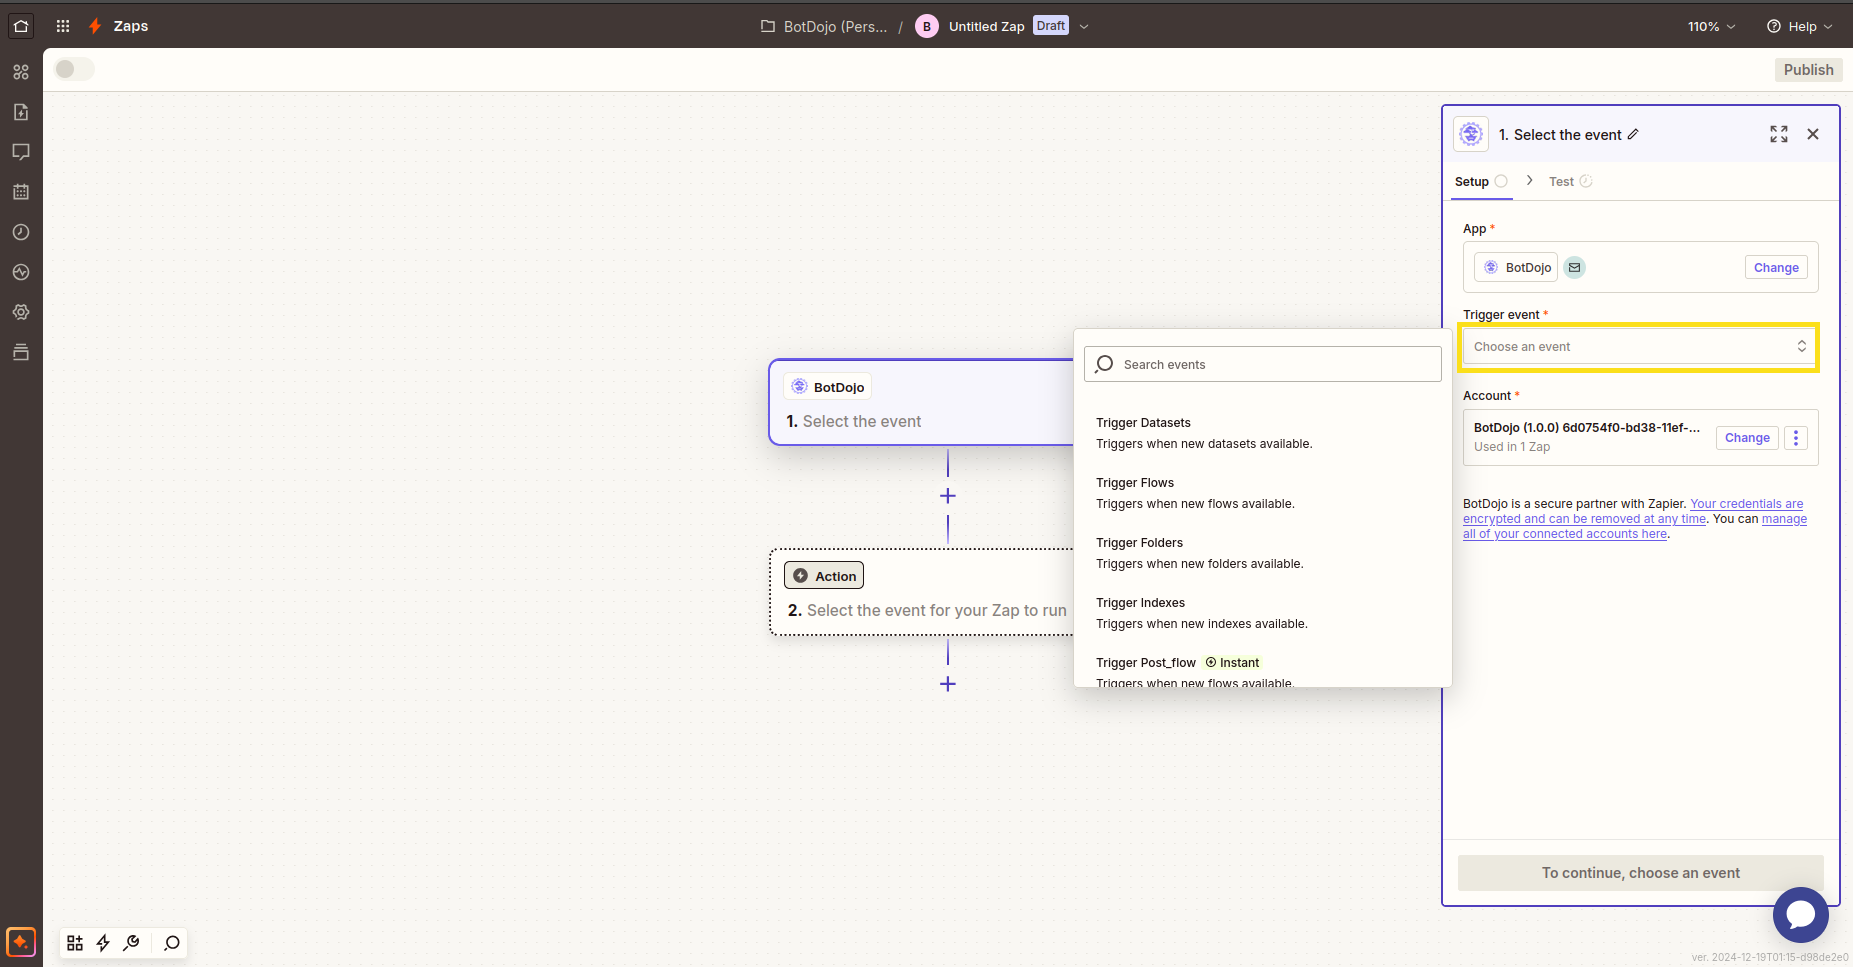Click the Search events field

(x=1263, y=364)
